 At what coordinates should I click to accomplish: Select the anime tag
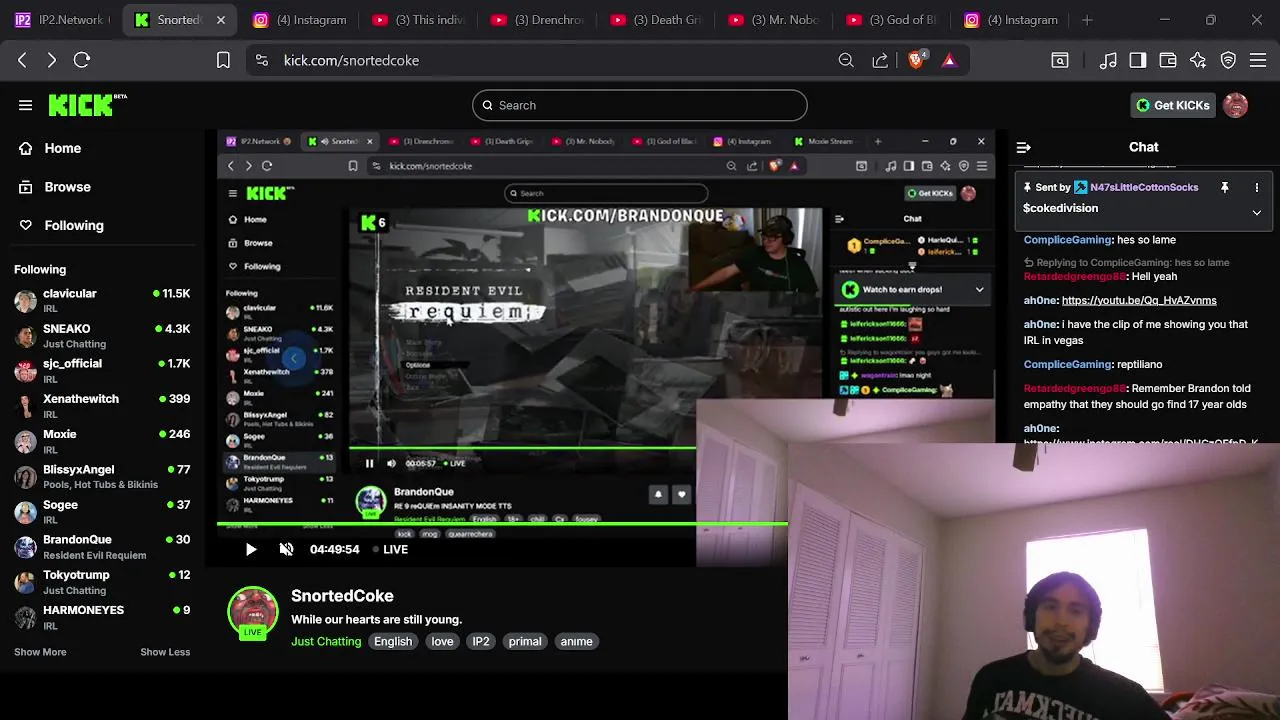point(577,641)
